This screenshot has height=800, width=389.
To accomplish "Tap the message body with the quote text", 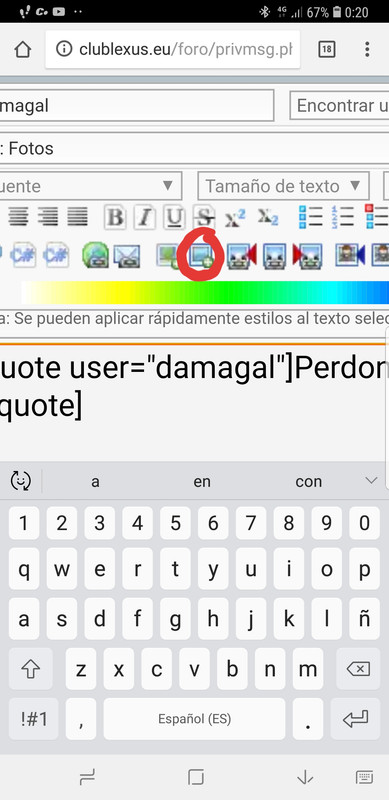I will click(194, 403).
